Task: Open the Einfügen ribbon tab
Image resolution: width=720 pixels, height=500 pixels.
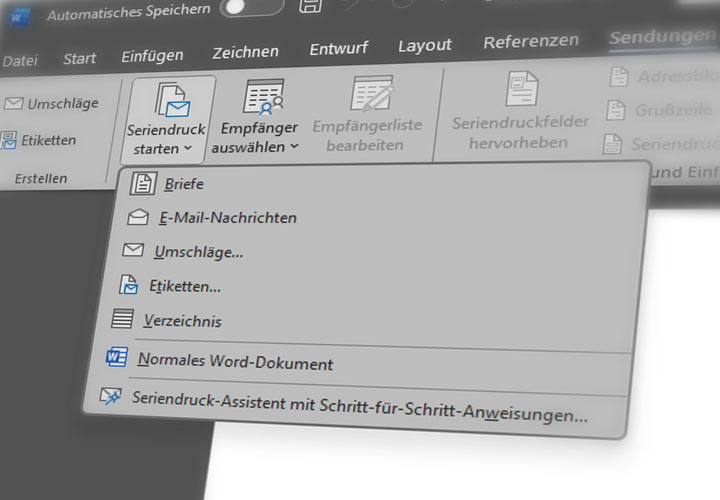Action: click(x=152, y=56)
